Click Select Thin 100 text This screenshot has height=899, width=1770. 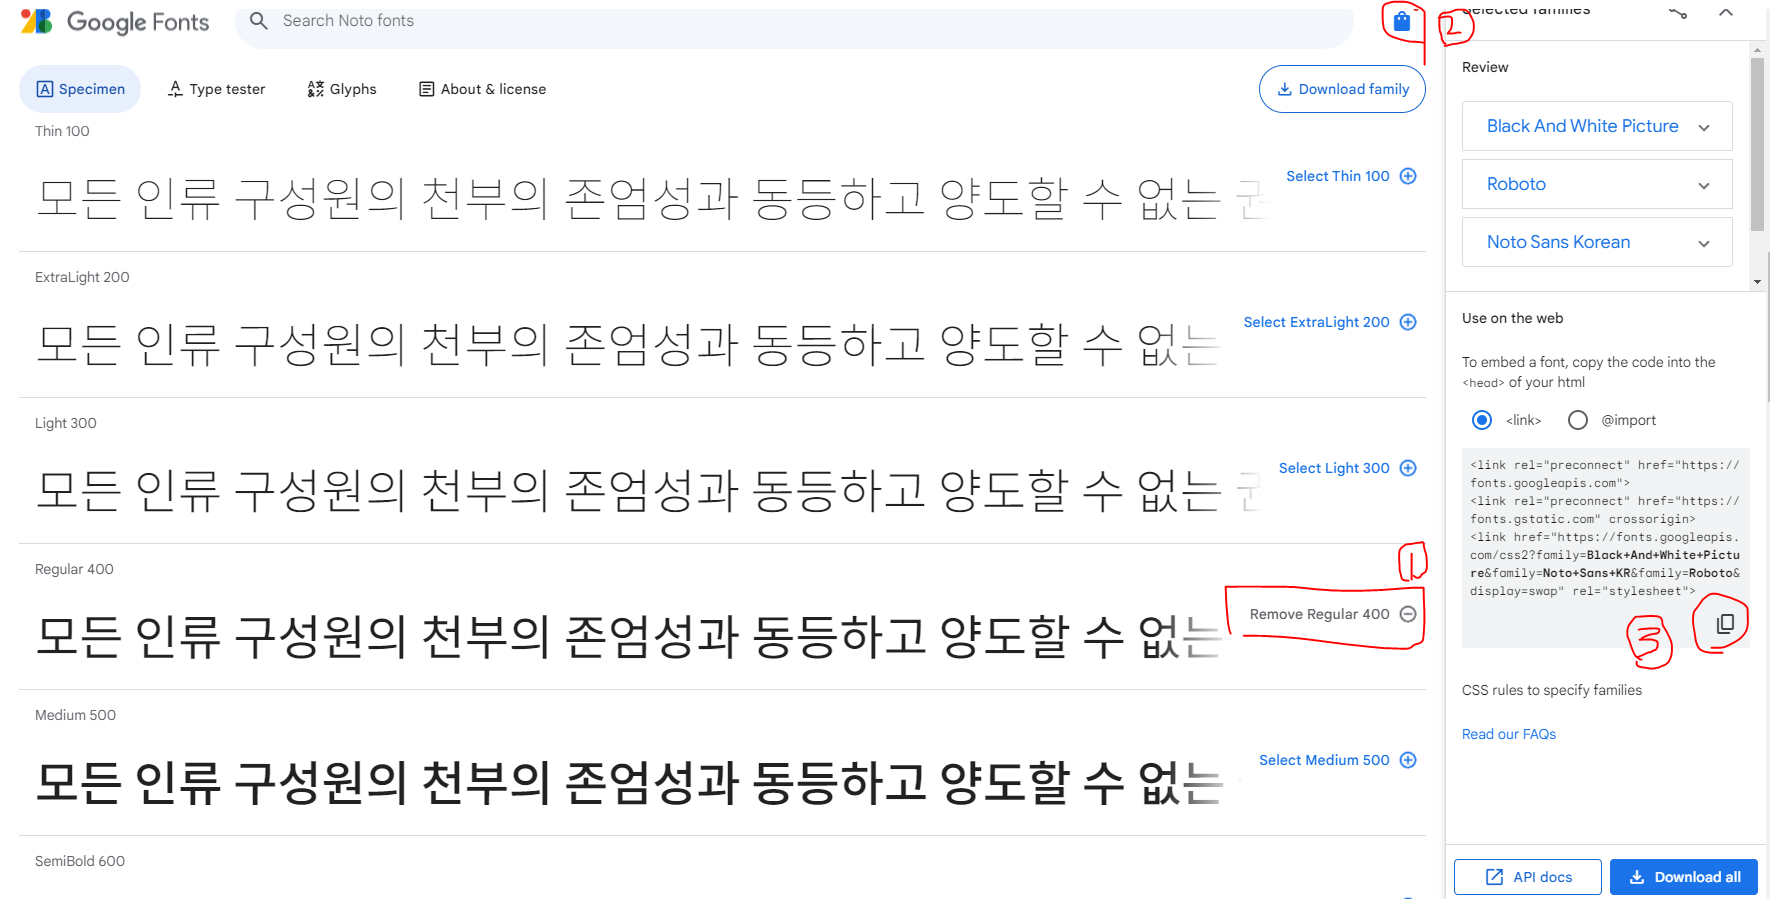1338,176
